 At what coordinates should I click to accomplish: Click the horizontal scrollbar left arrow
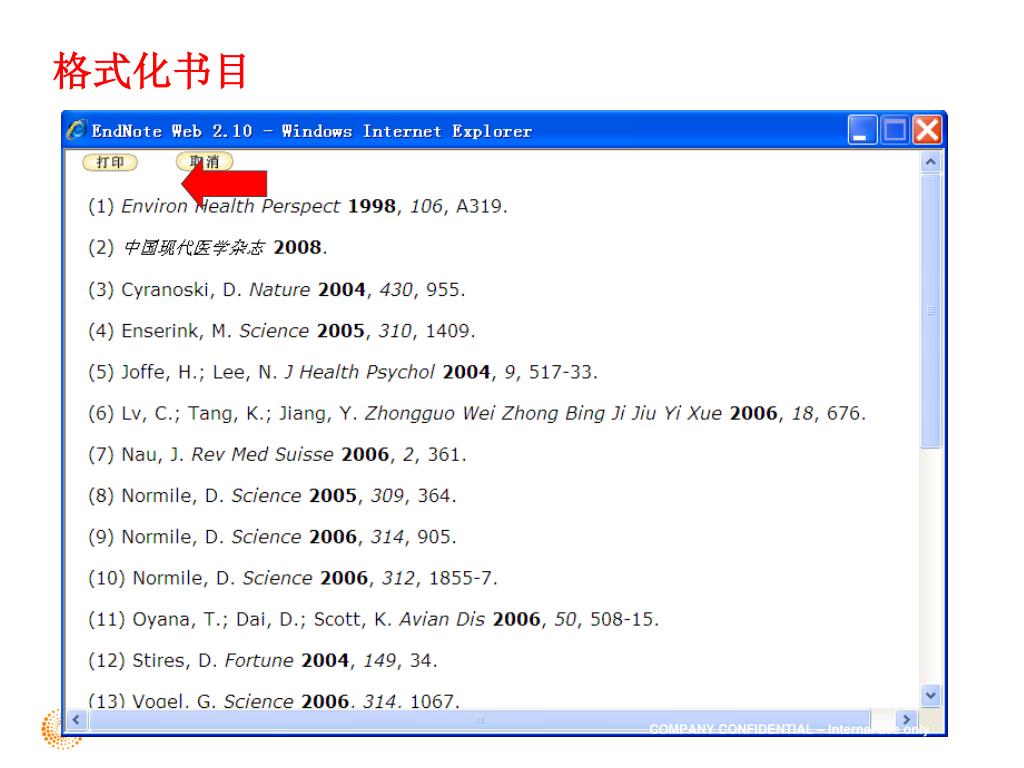pos(76,720)
